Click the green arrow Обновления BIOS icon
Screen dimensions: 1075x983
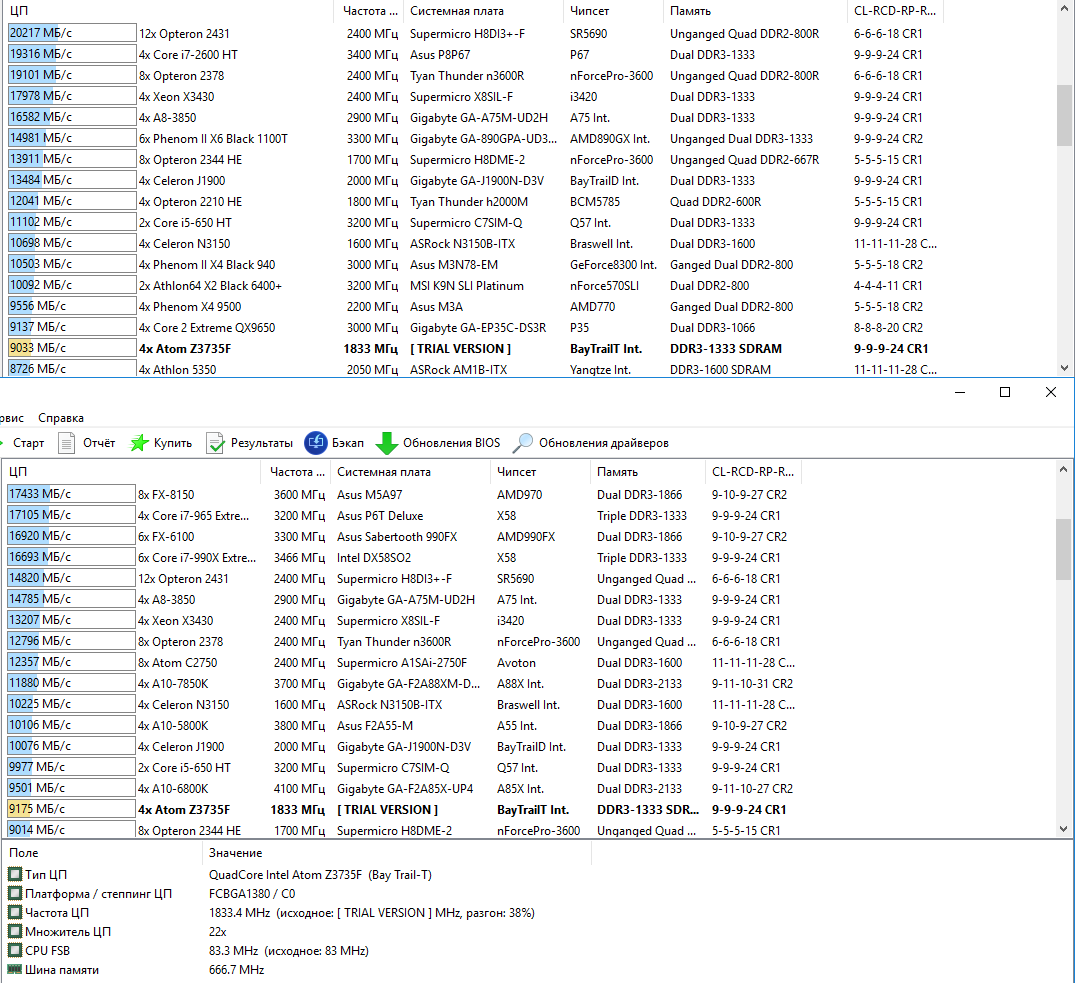click(387, 443)
